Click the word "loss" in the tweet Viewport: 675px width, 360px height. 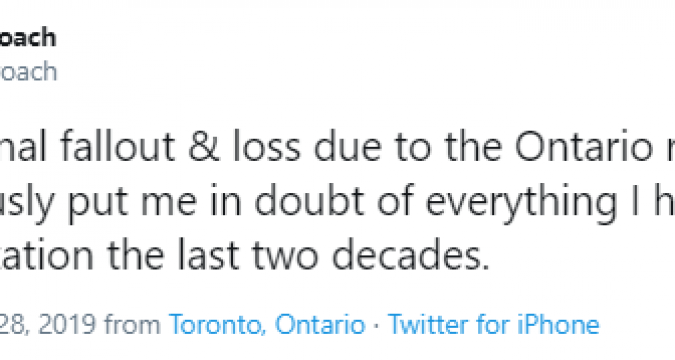tap(267, 147)
